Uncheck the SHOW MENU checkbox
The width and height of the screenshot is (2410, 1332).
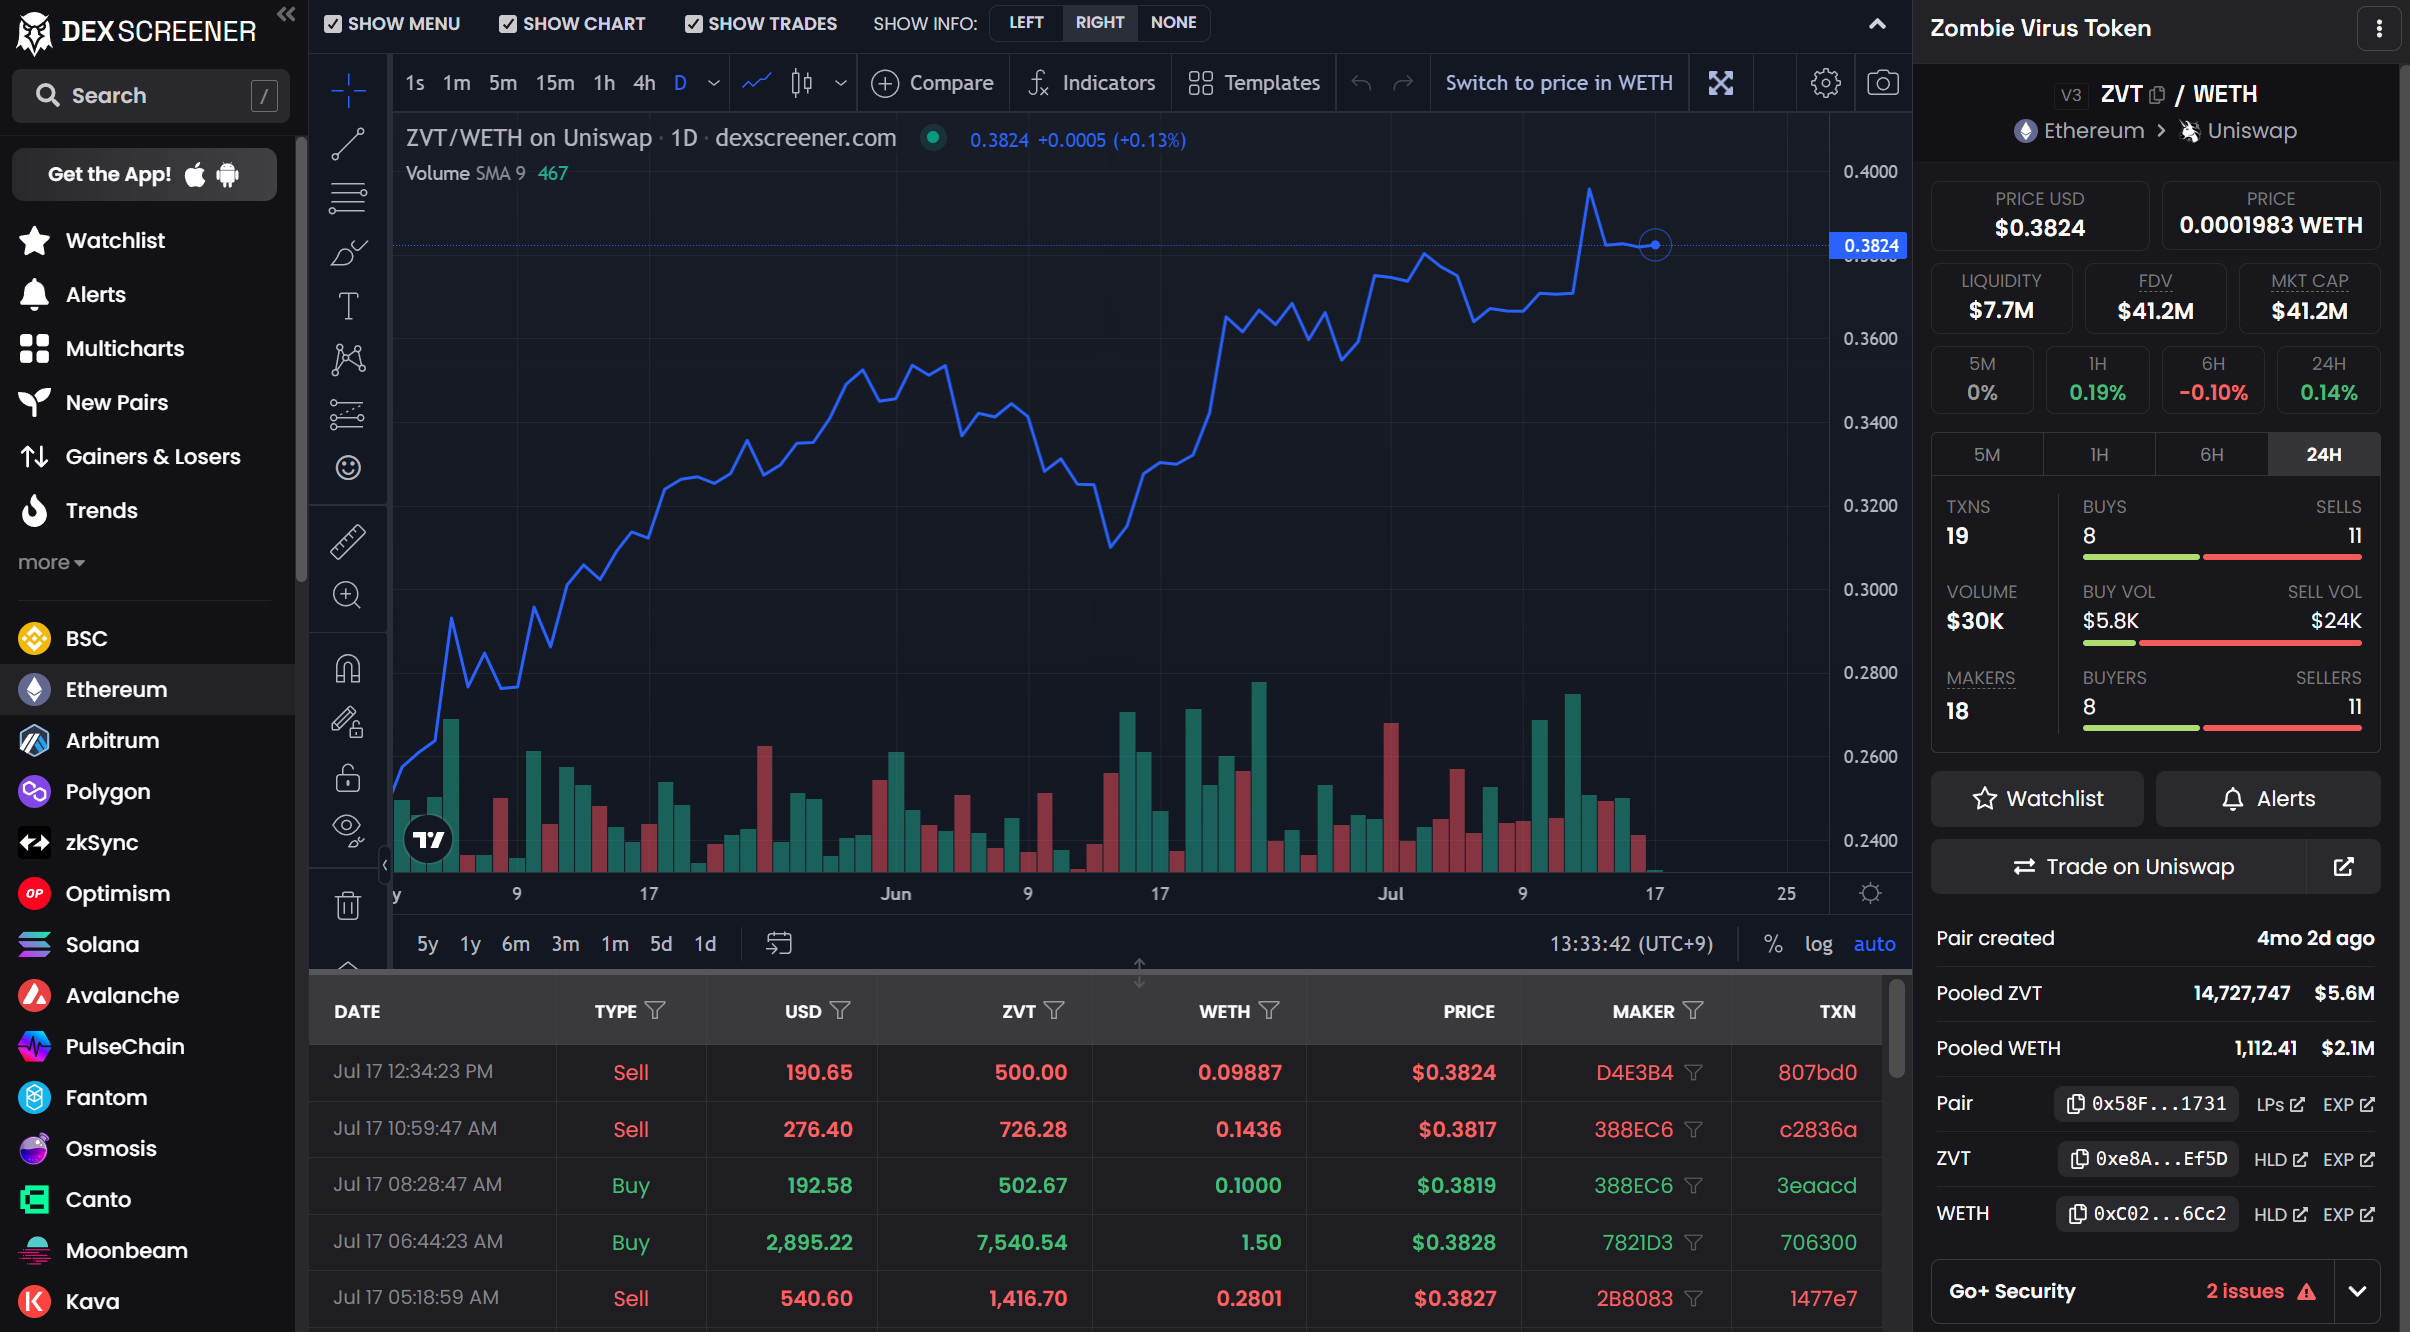pos(333,23)
